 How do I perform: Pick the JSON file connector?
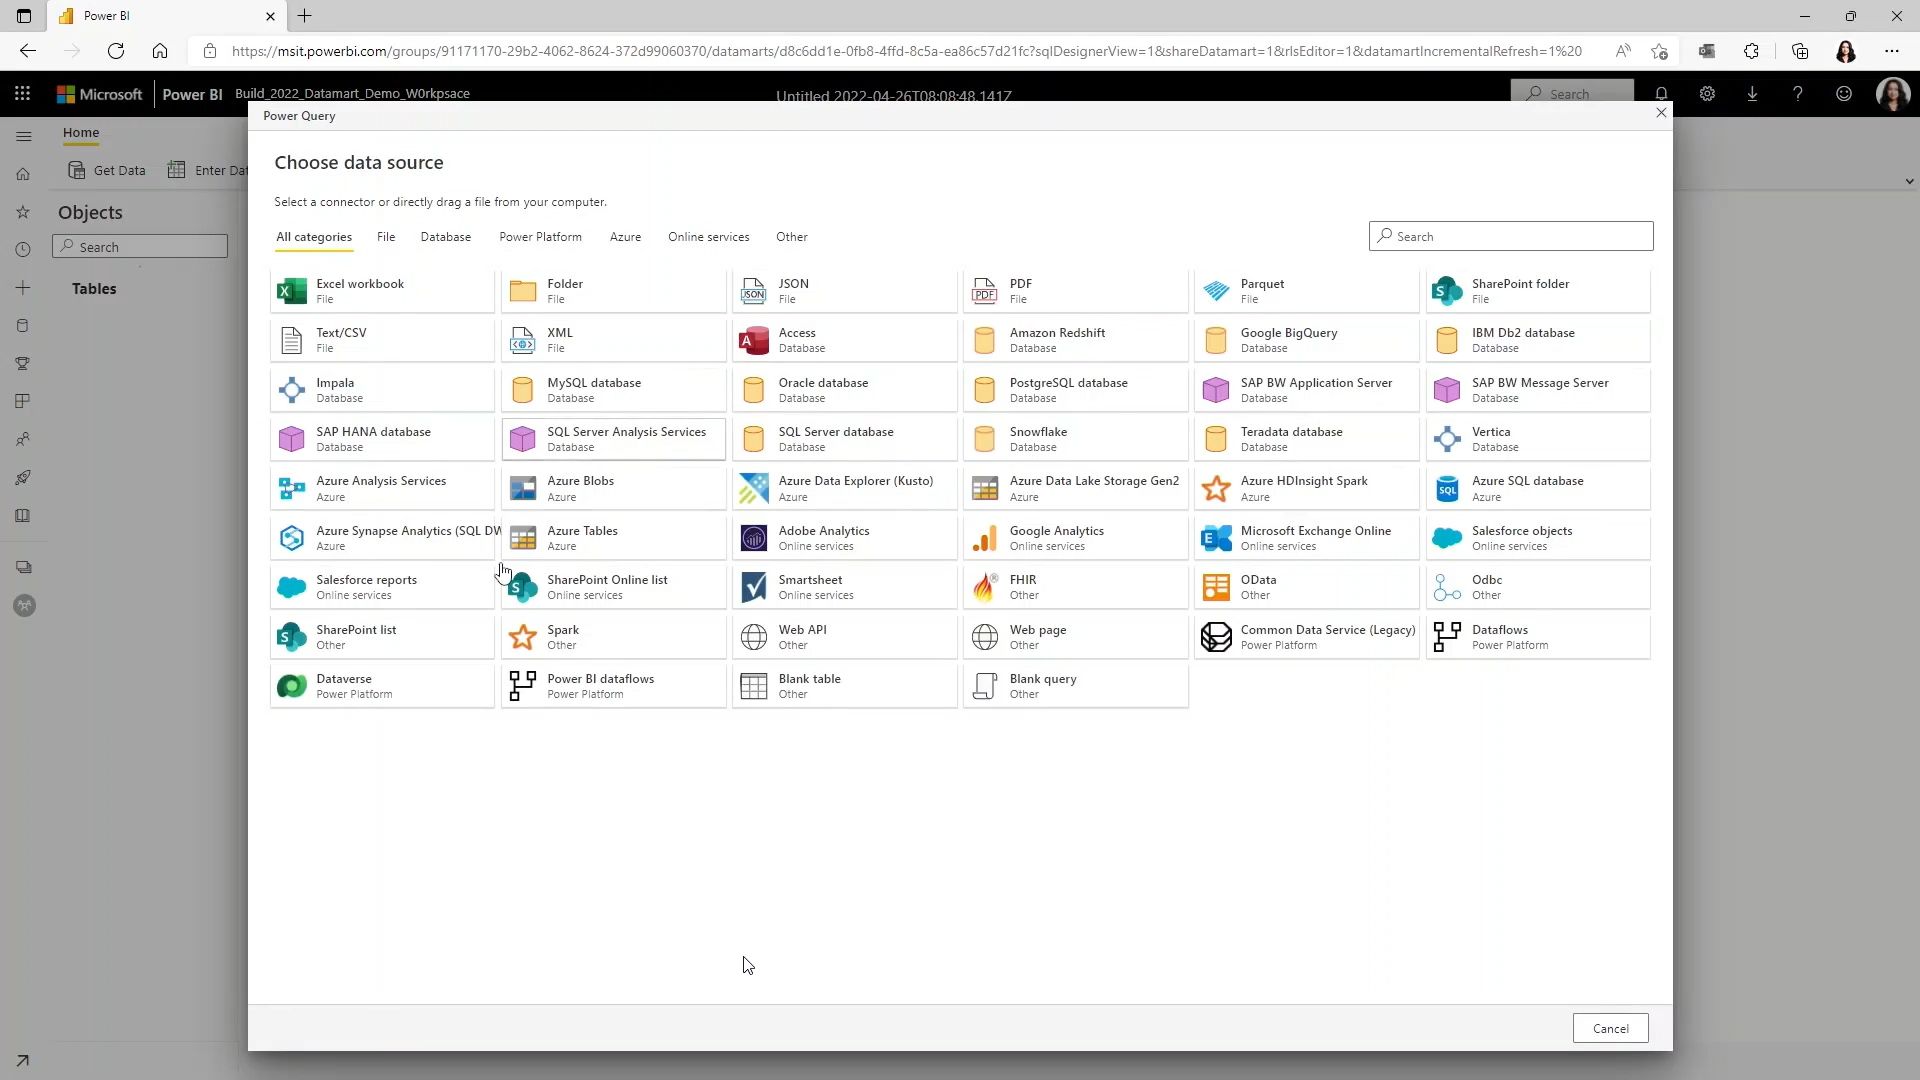844,291
